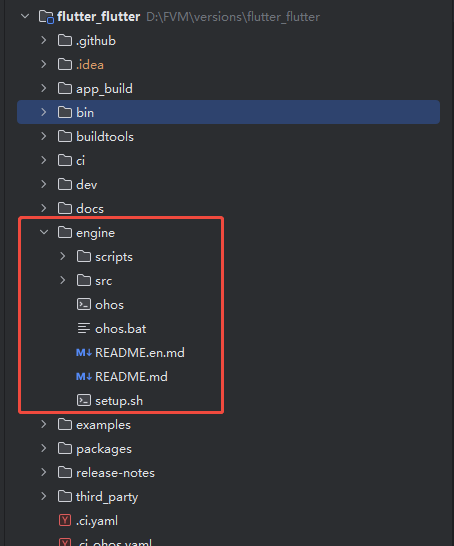This screenshot has width=454, height=546.
Task: Expand the bin folder chevron
Action: (x=44, y=112)
